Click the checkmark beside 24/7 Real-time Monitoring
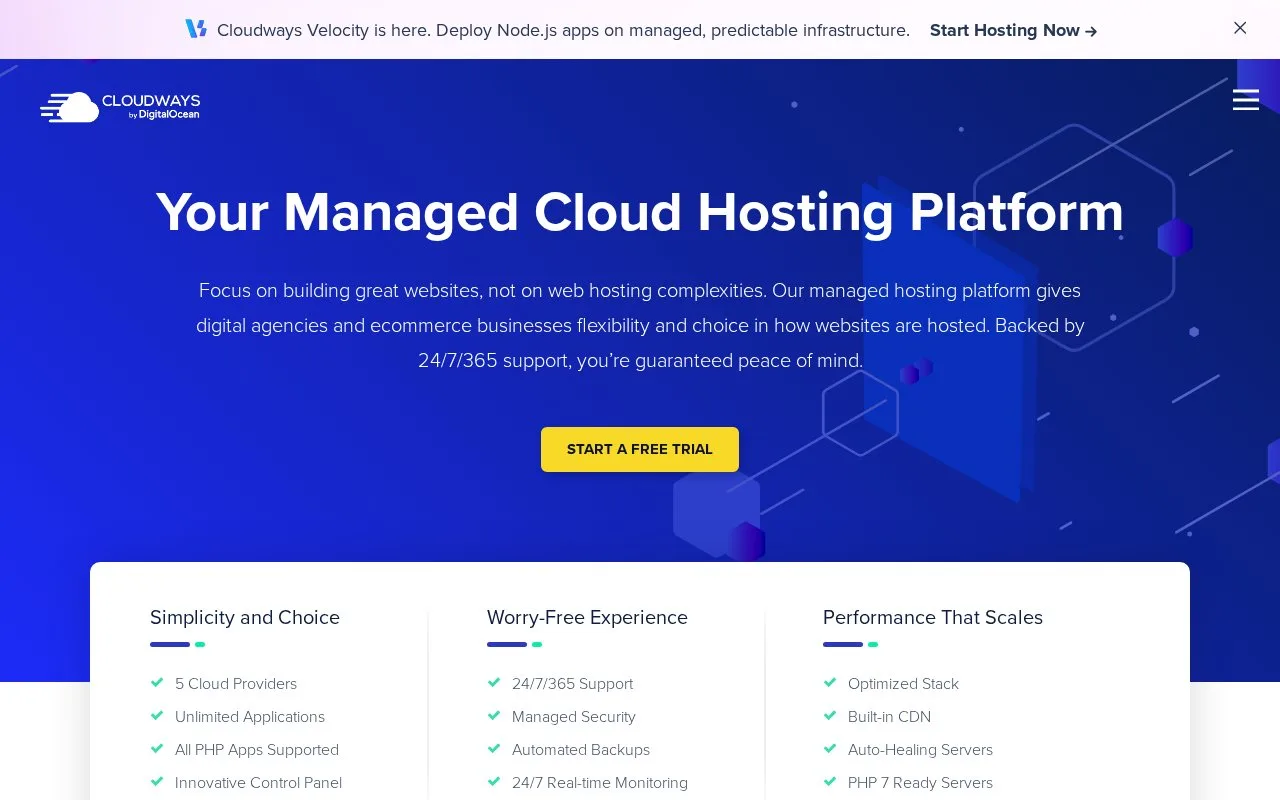This screenshot has height=800, width=1280. (494, 782)
